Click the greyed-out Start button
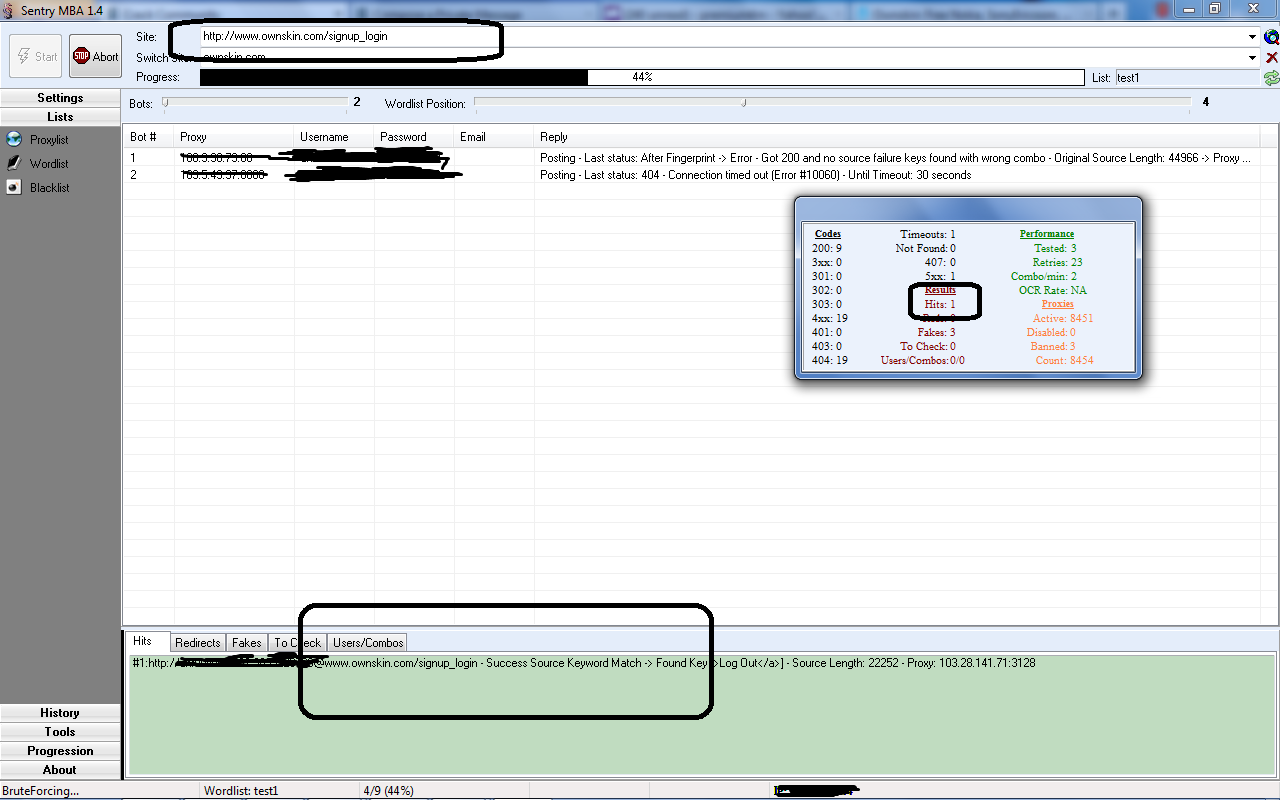Screen dimensions: 1280x800 pyautogui.click(x=36, y=56)
